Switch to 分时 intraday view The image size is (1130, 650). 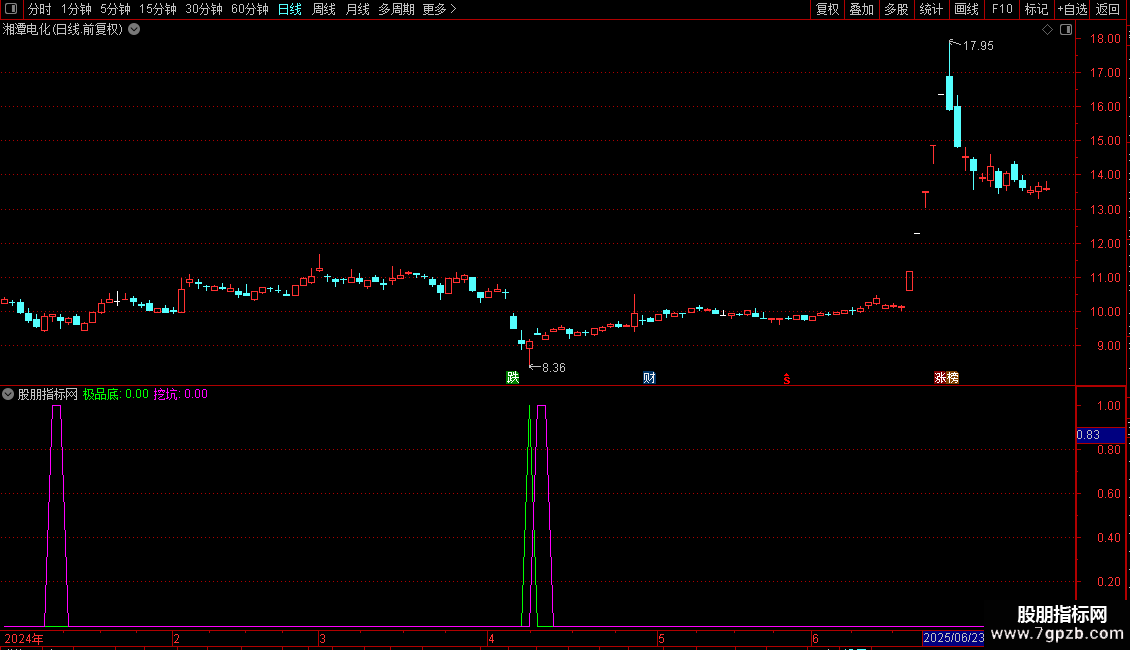pyautogui.click(x=40, y=9)
